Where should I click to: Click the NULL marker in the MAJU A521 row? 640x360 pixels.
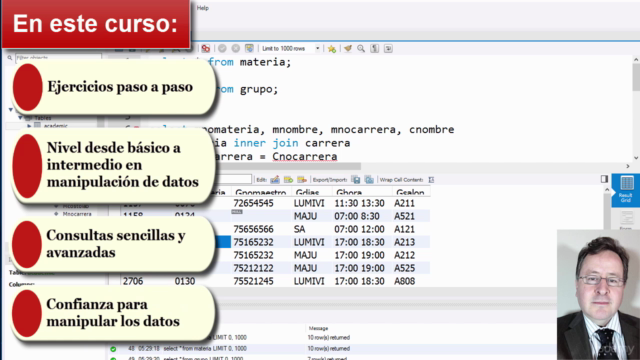click(237, 212)
